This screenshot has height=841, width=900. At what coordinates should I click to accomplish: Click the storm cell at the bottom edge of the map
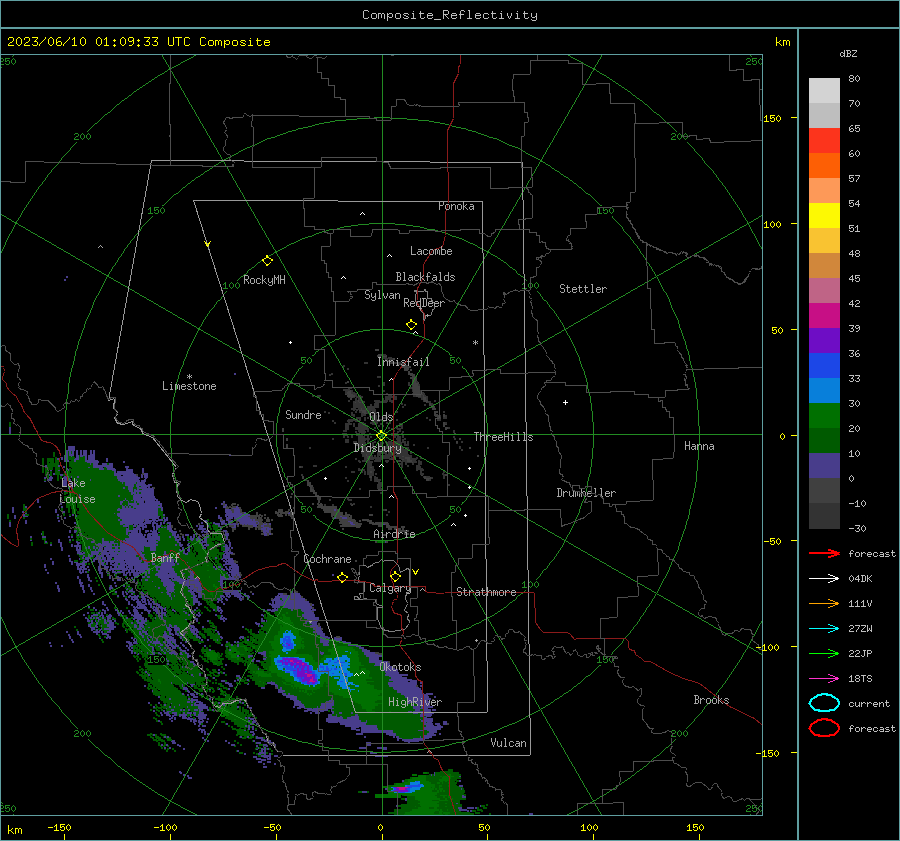(425, 794)
